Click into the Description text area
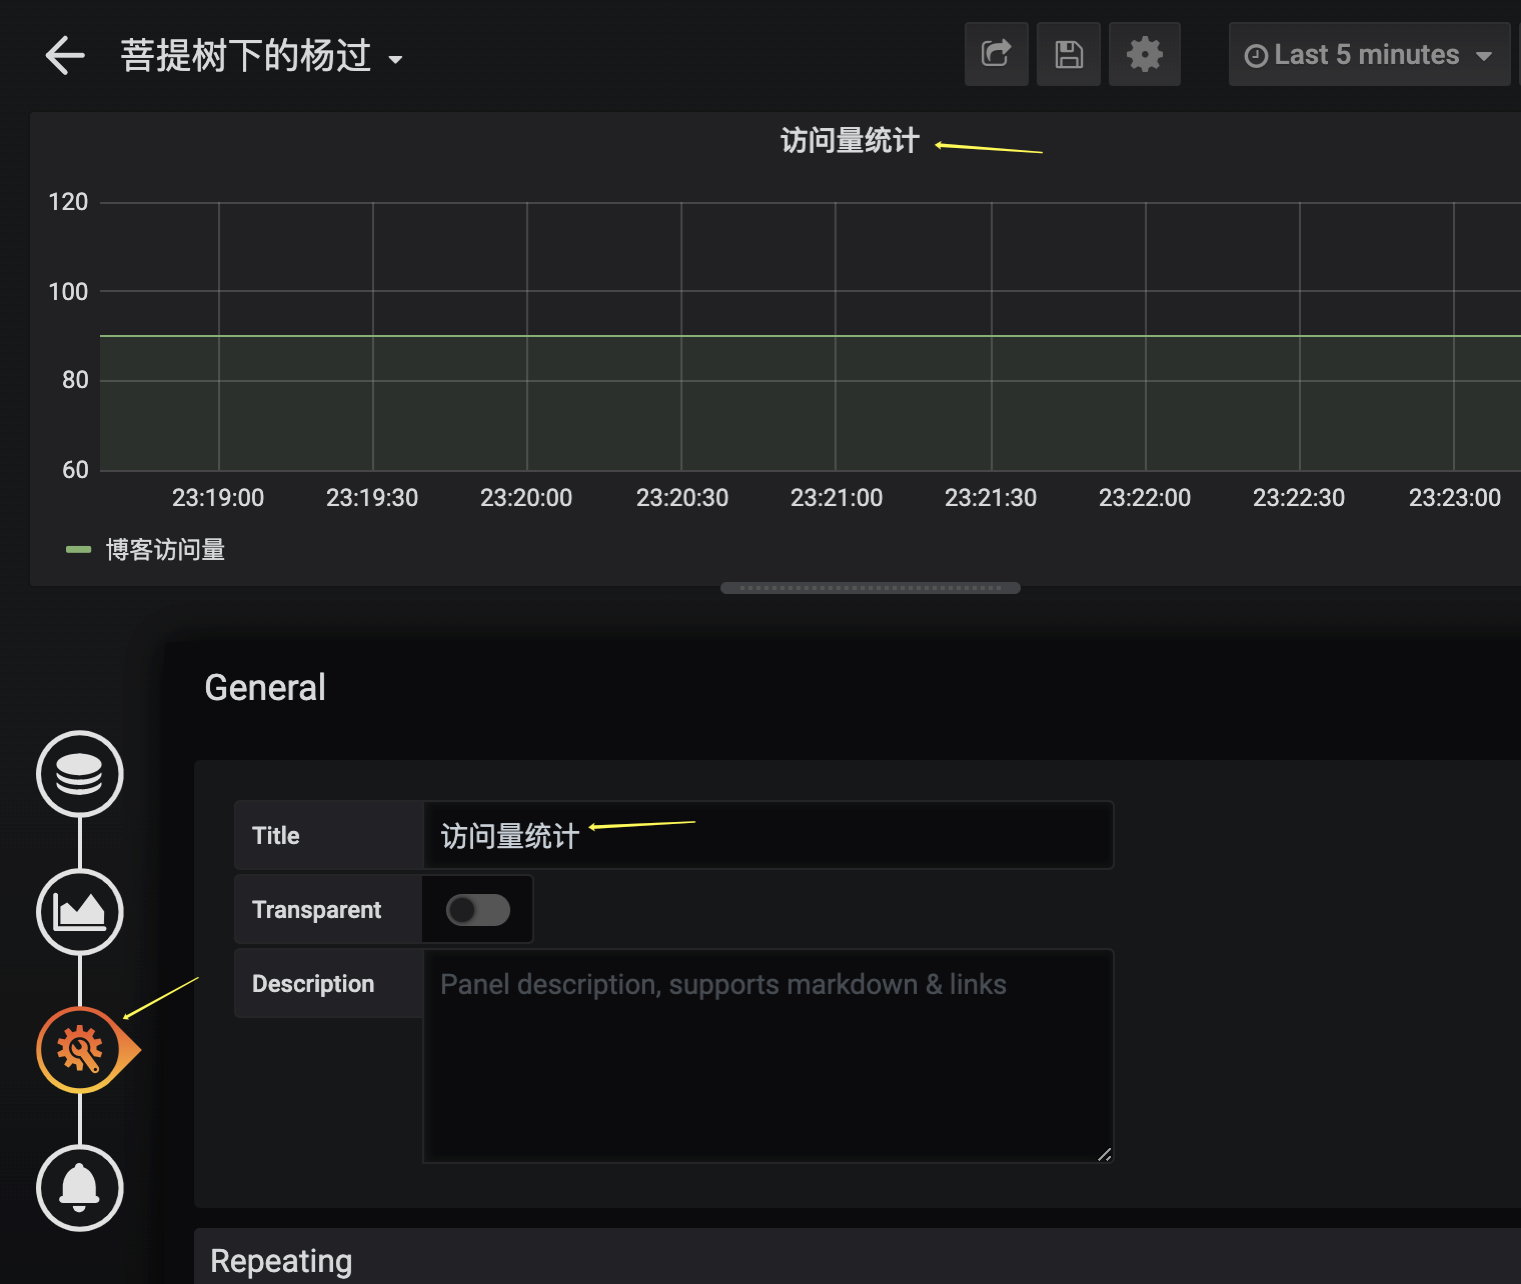1521x1284 pixels. [x=768, y=1056]
